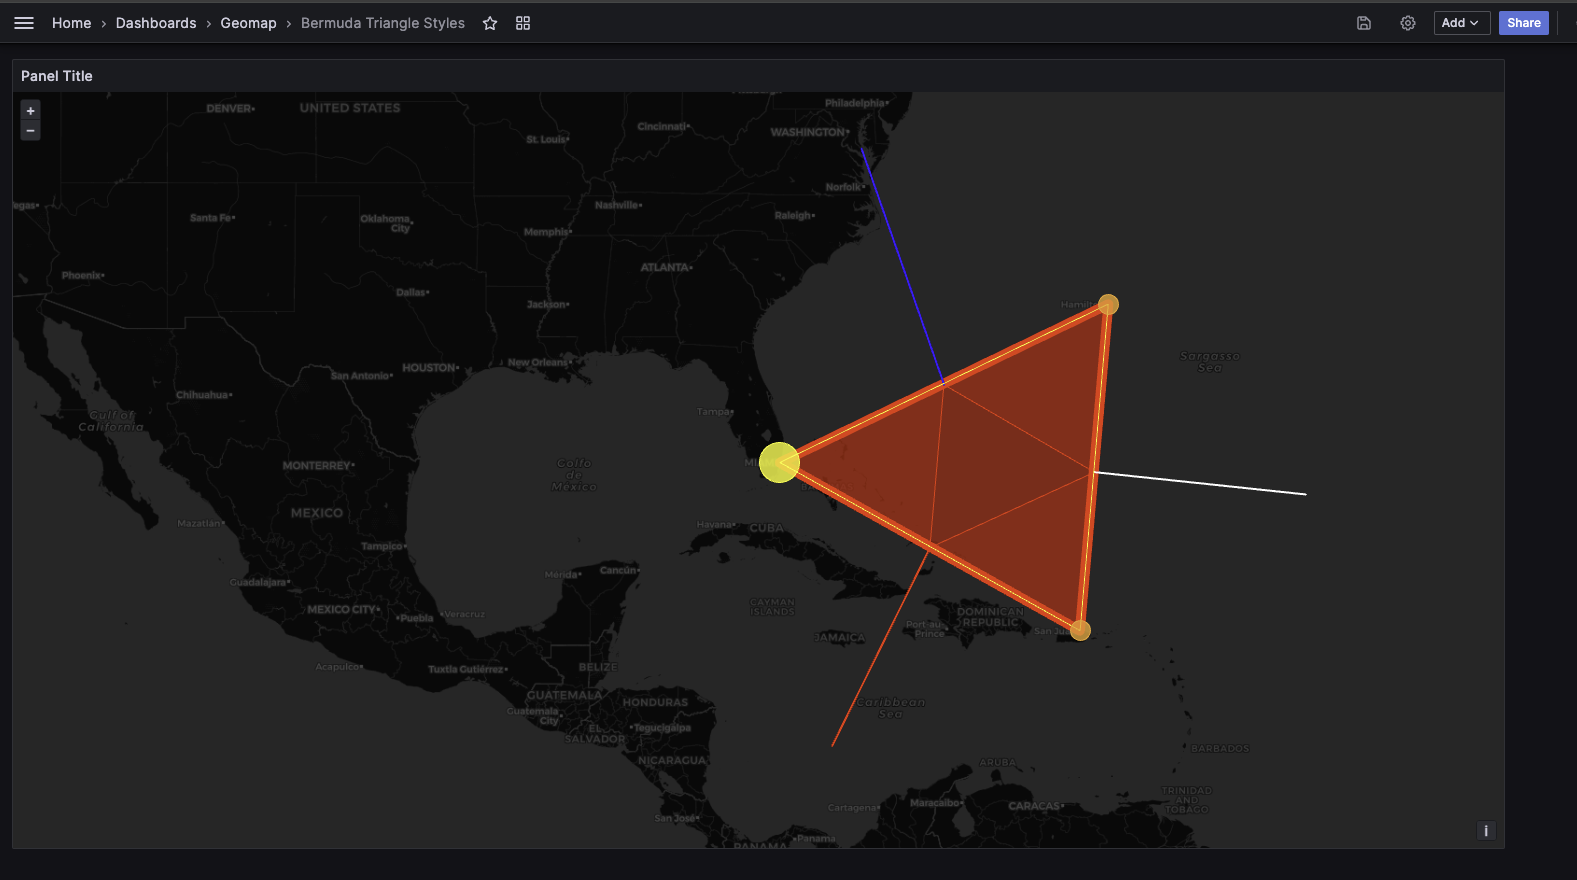Show map attribution info icon
The width and height of the screenshot is (1577, 880).
pos(1486,831)
